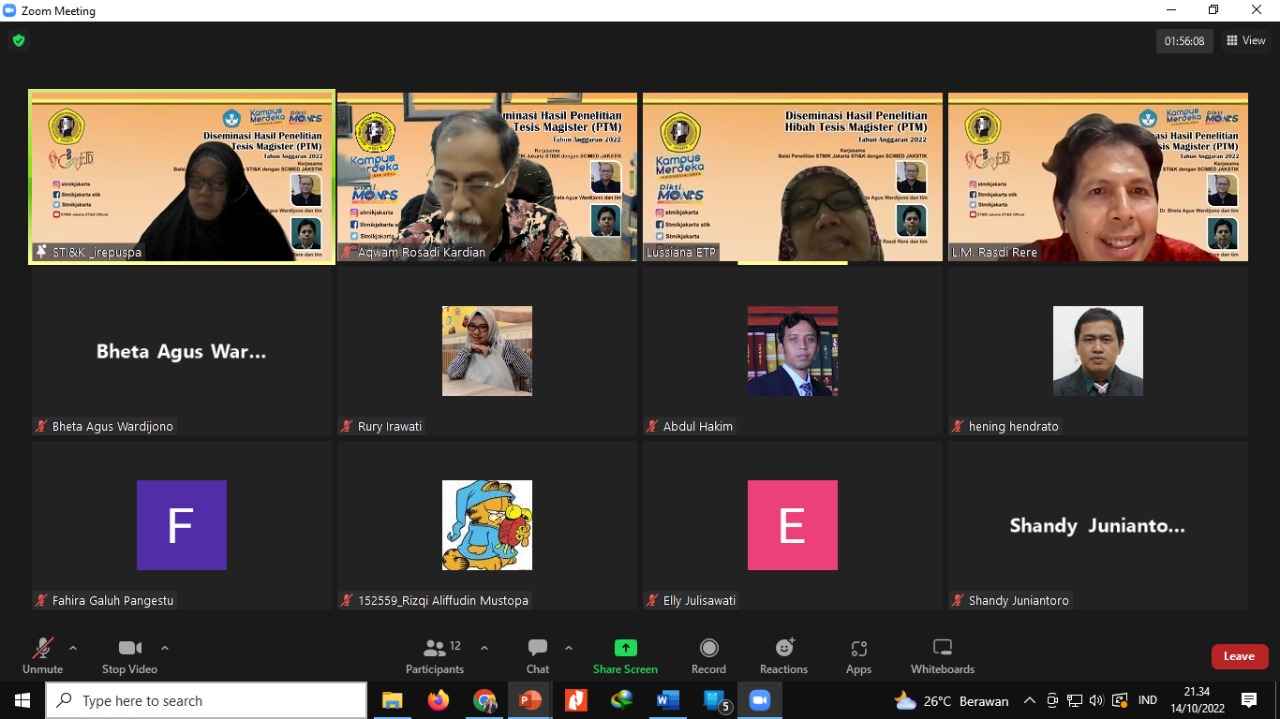Screen dimensions: 1280x719
Task: Click the 'Elly Julisawati' name label
Action: pyautogui.click(x=699, y=600)
